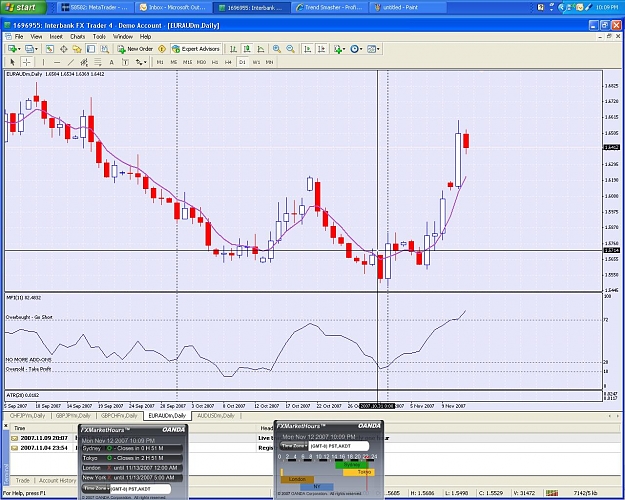Open the New Chart toolbar icon
This screenshot has width=625, height=500.
pos(12,49)
